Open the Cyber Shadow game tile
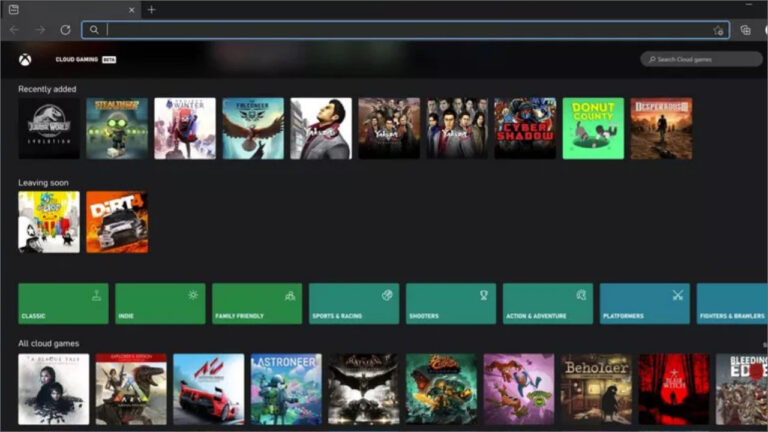768x432 pixels. pyautogui.click(x=525, y=128)
